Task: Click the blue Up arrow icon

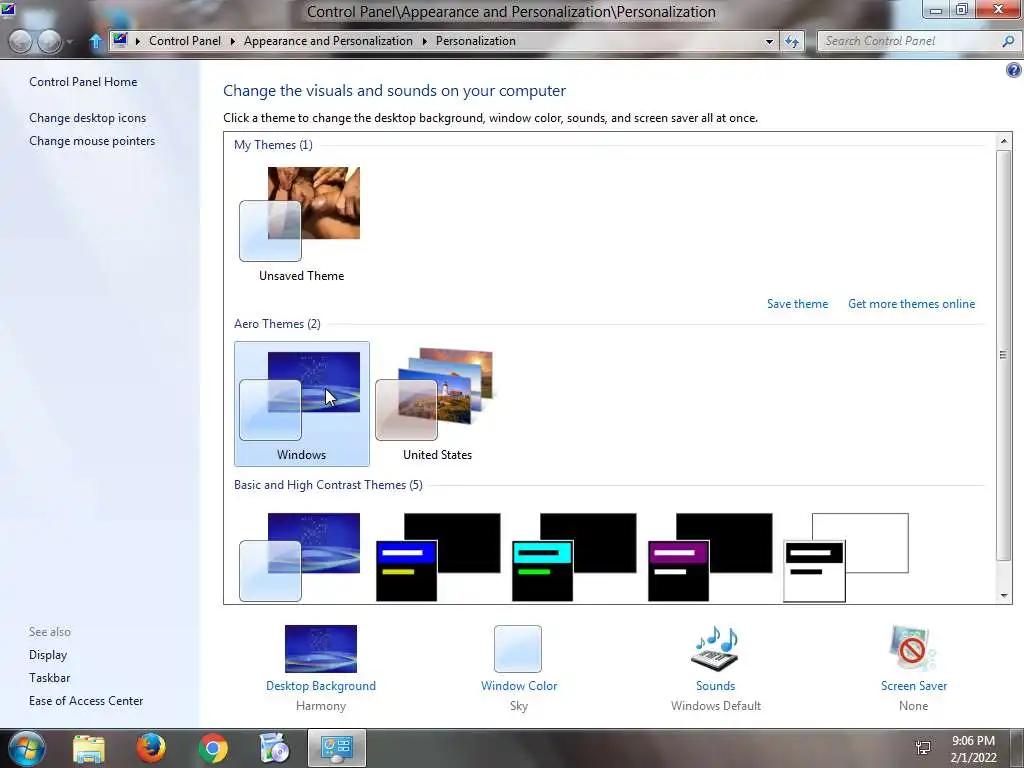Action: click(x=96, y=41)
